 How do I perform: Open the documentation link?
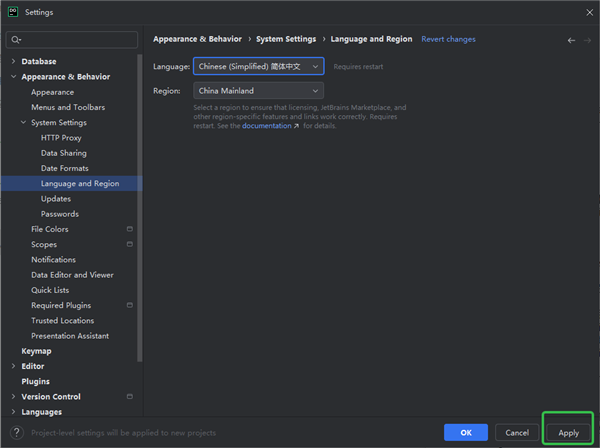269,126
